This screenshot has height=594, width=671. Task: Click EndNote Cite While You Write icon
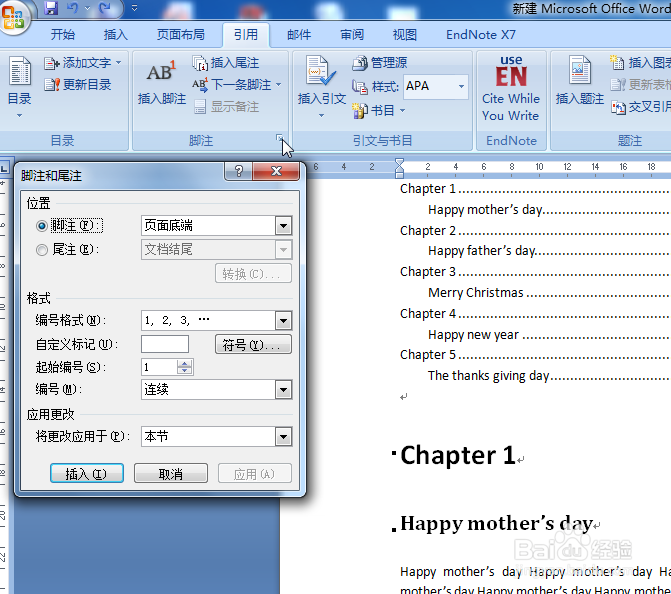(511, 88)
